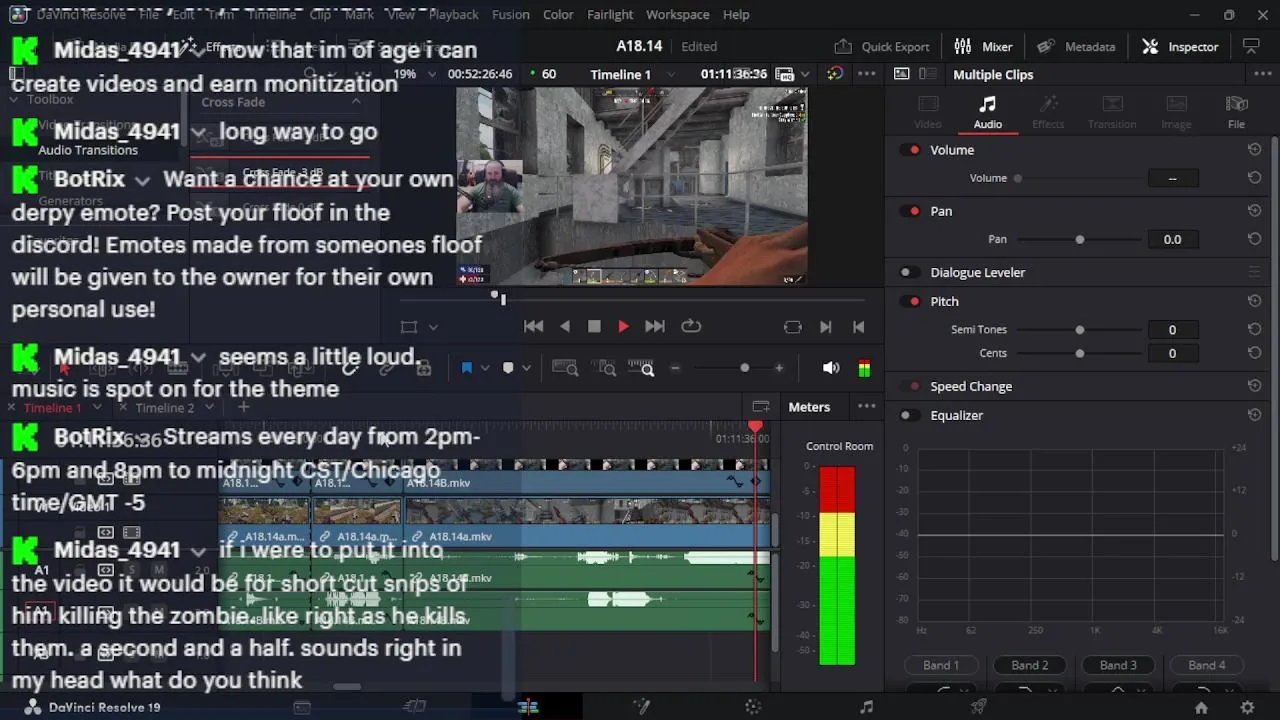This screenshot has width=1280, height=720.
Task: Open the Playback menu
Action: pos(453,14)
